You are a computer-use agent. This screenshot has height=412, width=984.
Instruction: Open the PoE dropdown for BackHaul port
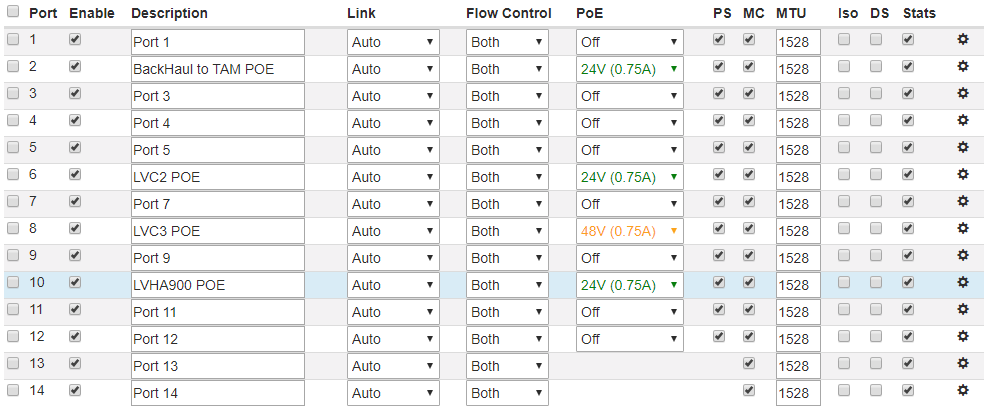[629, 69]
